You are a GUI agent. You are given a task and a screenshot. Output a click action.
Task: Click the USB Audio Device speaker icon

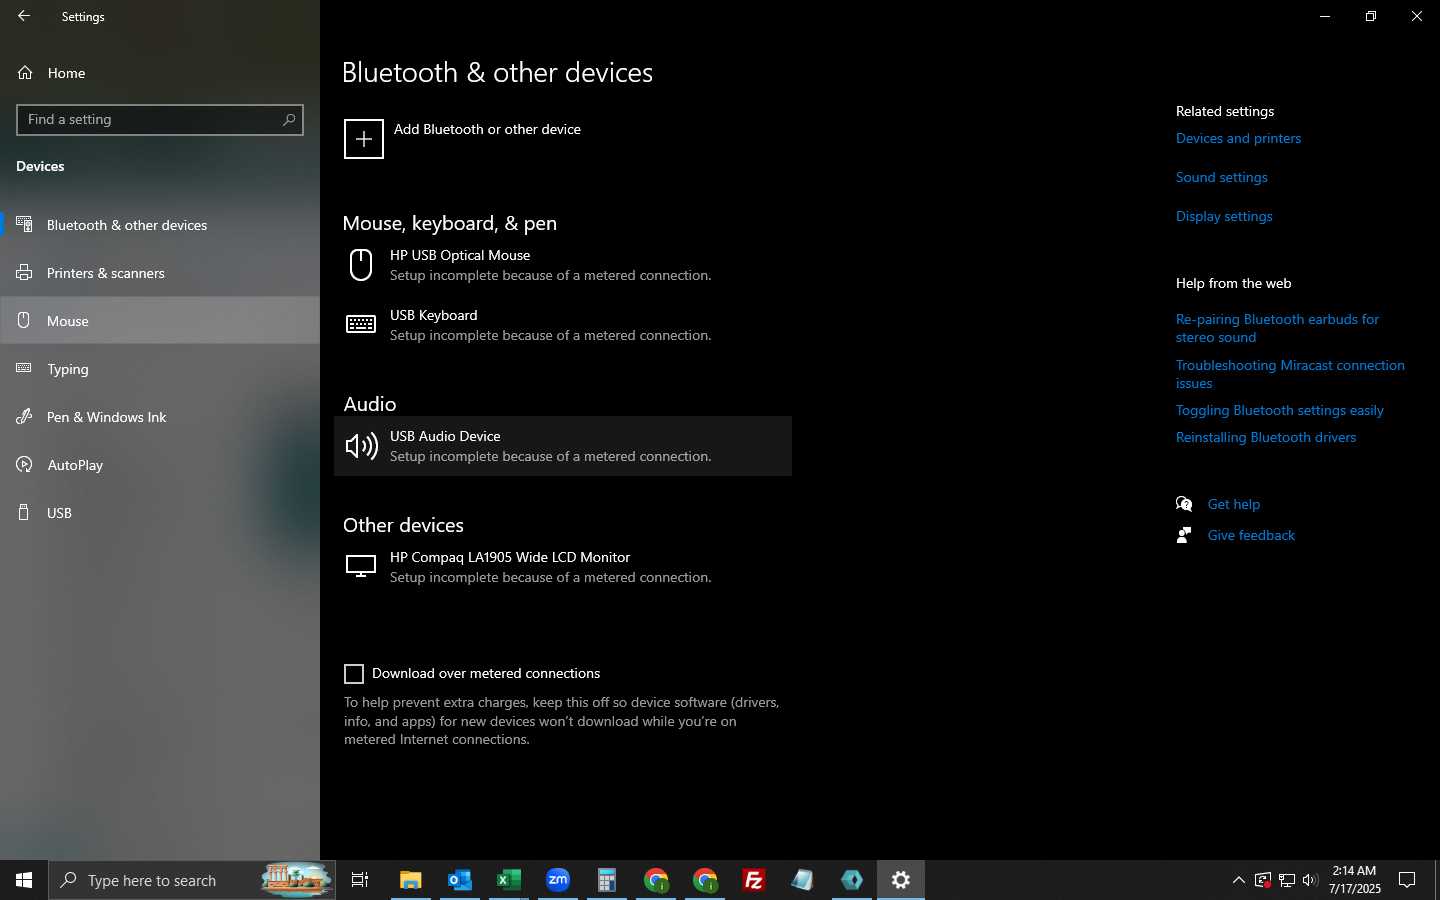pos(361,446)
